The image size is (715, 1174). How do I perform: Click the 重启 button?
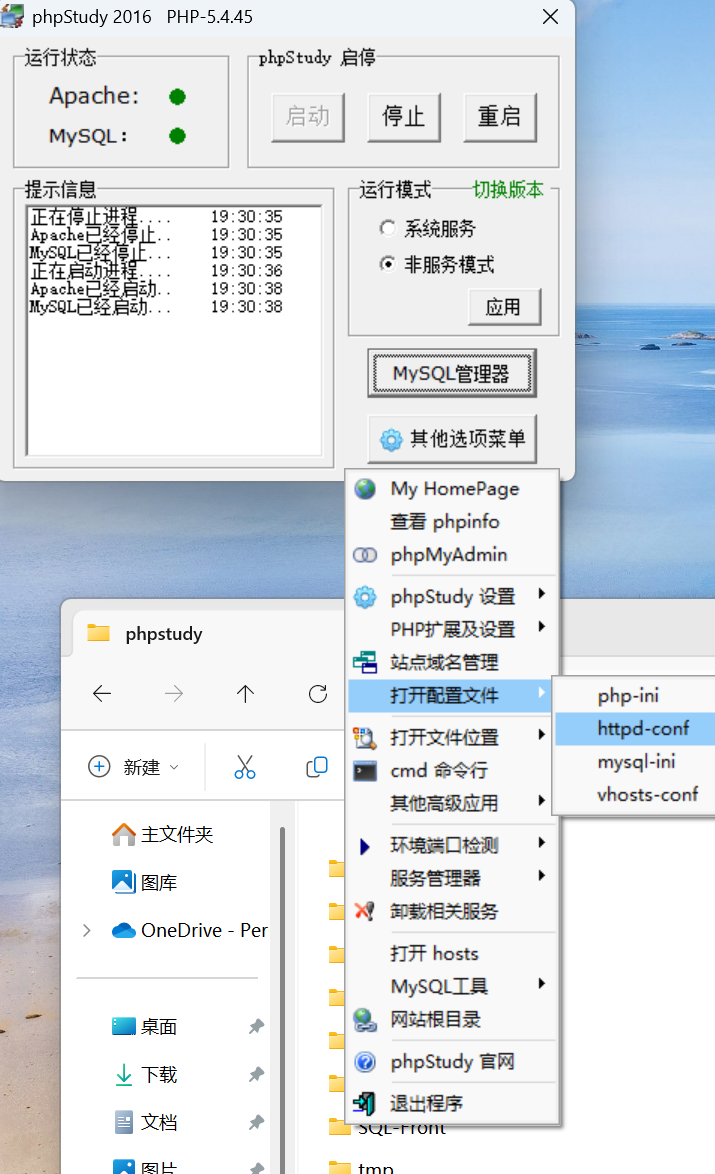(x=499, y=117)
